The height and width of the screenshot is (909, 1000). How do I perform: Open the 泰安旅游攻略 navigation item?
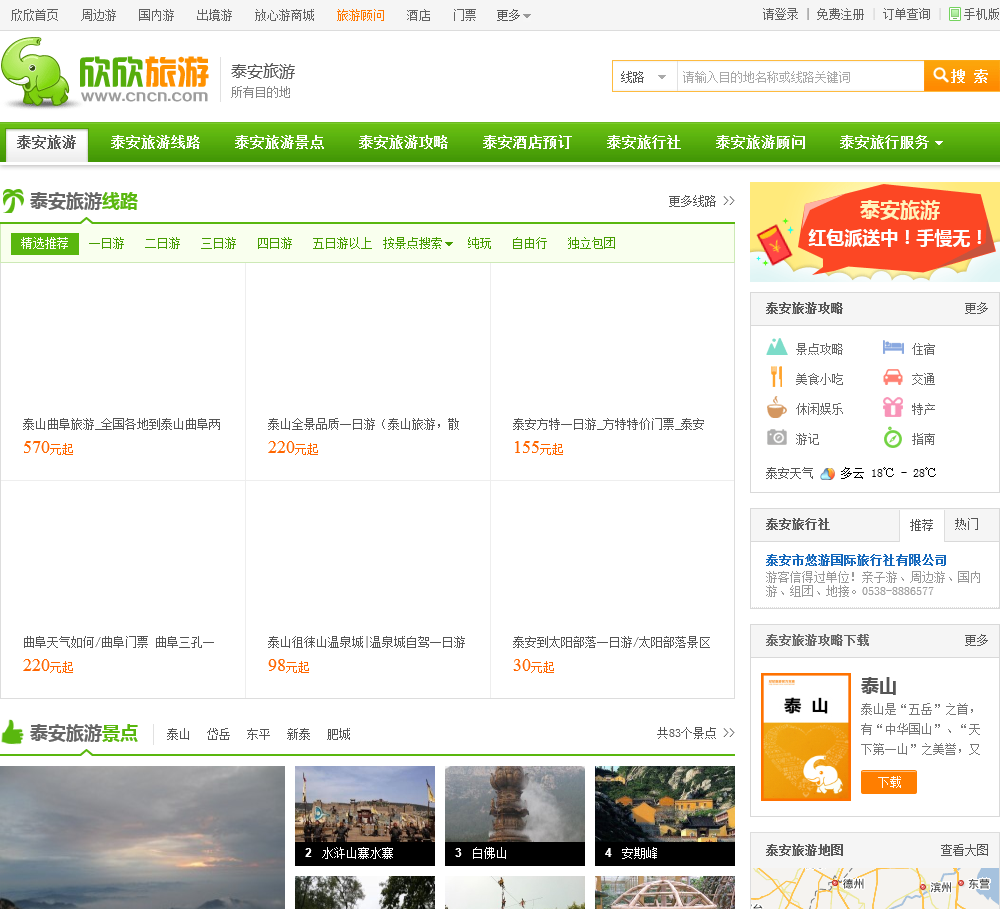403,142
